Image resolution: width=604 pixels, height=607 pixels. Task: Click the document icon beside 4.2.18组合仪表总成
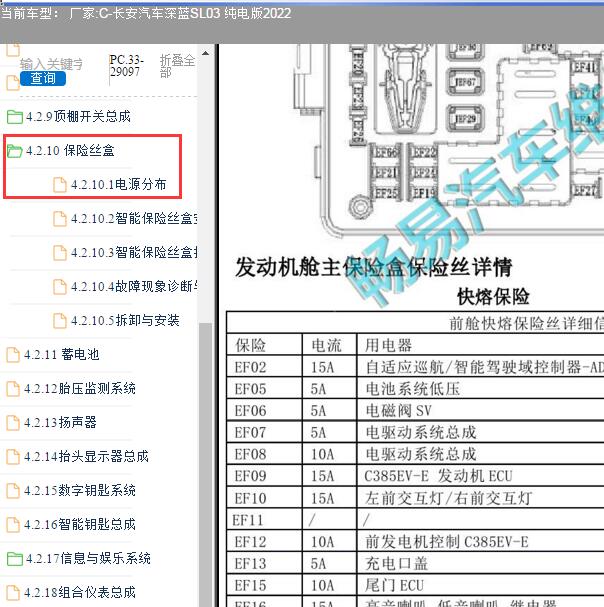[x=13, y=593]
